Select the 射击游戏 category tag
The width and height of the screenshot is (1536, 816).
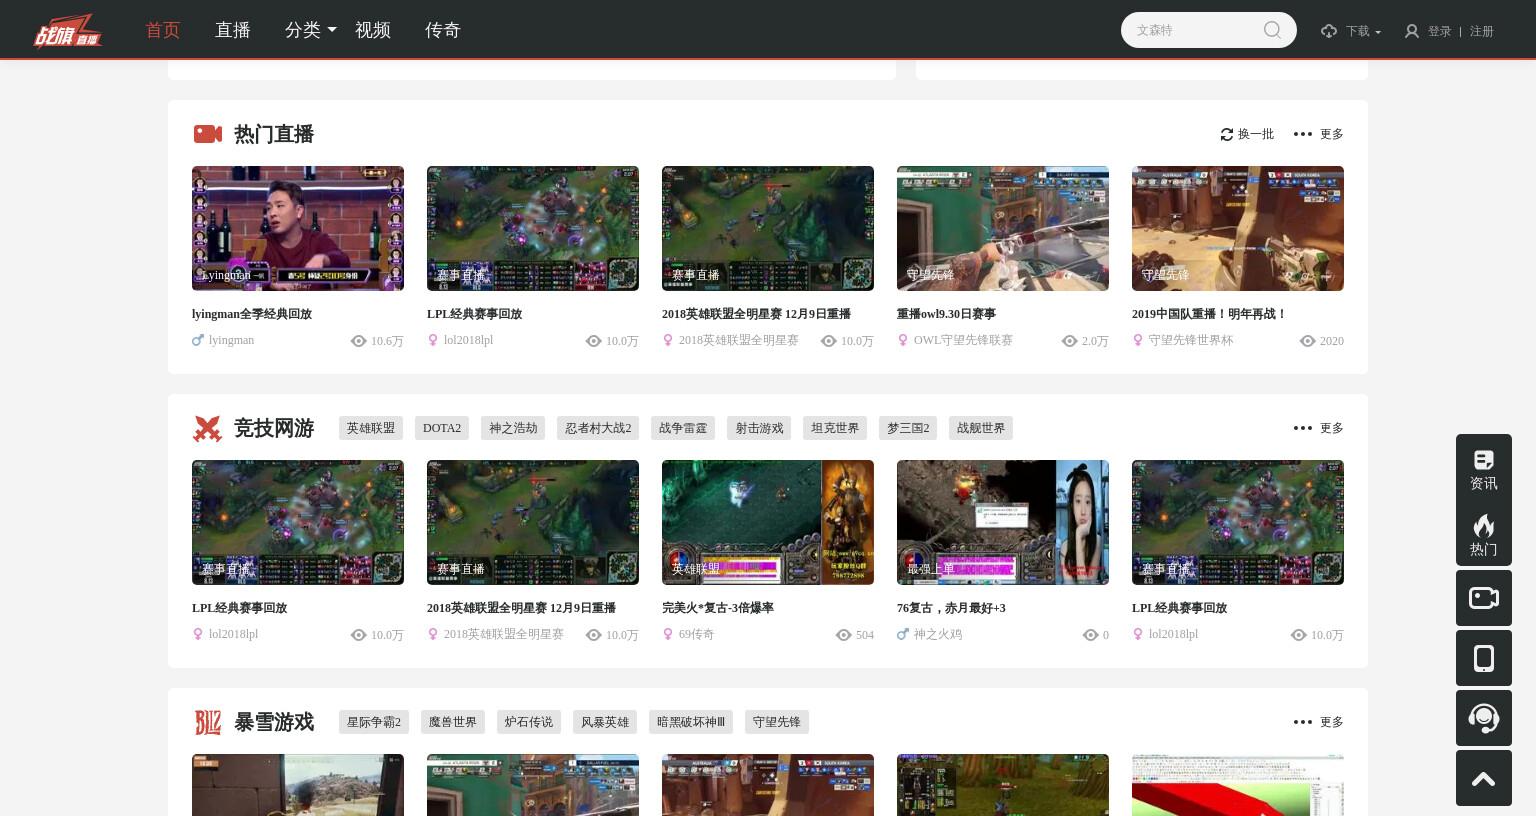[x=759, y=428]
